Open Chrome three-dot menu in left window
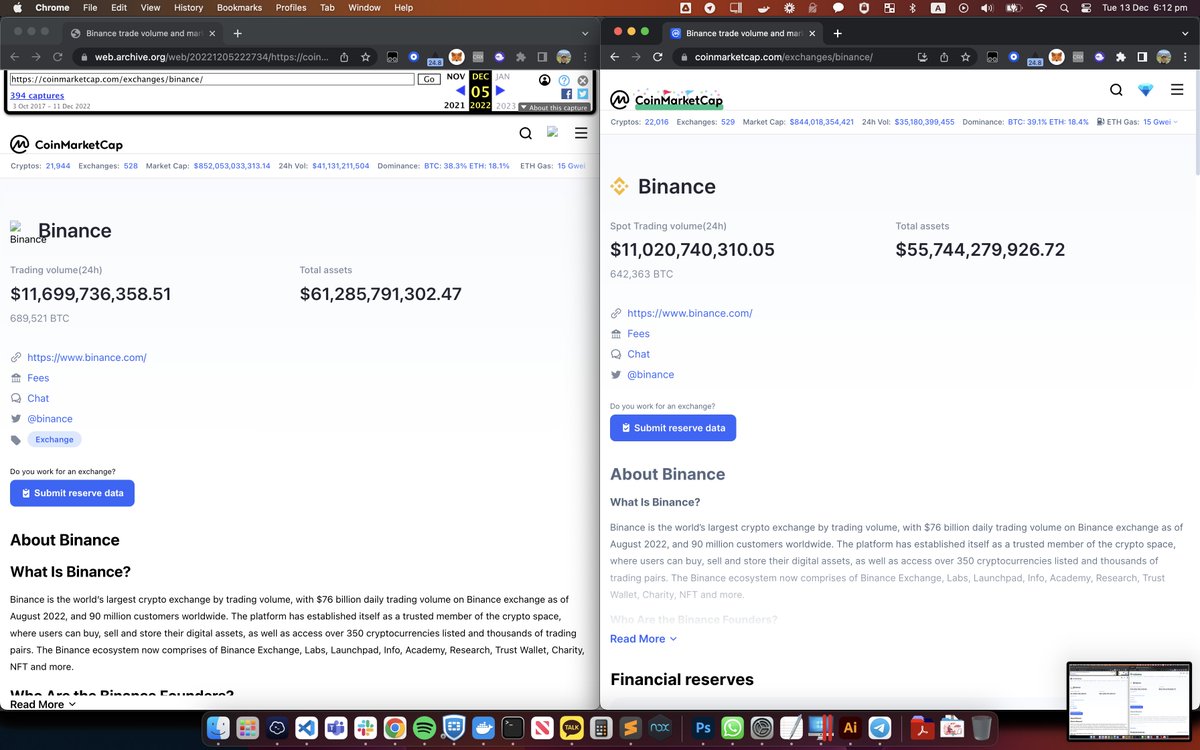The width and height of the screenshot is (1200, 750). point(585,57)
